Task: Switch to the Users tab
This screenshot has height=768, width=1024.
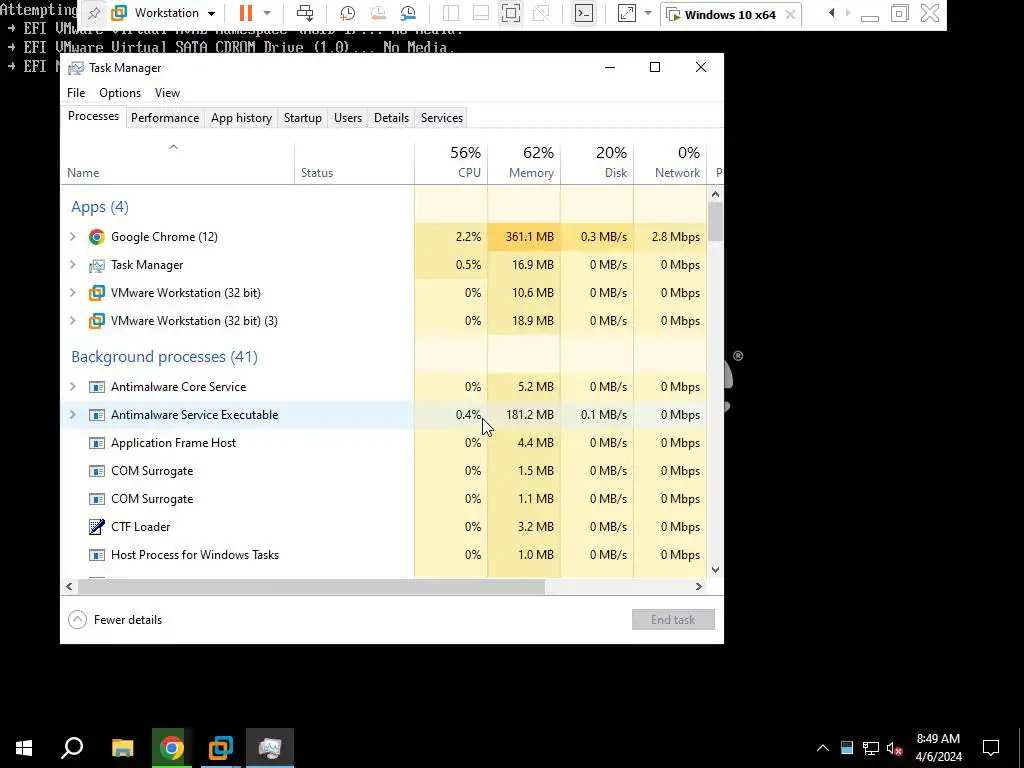Action: point(347,118)
